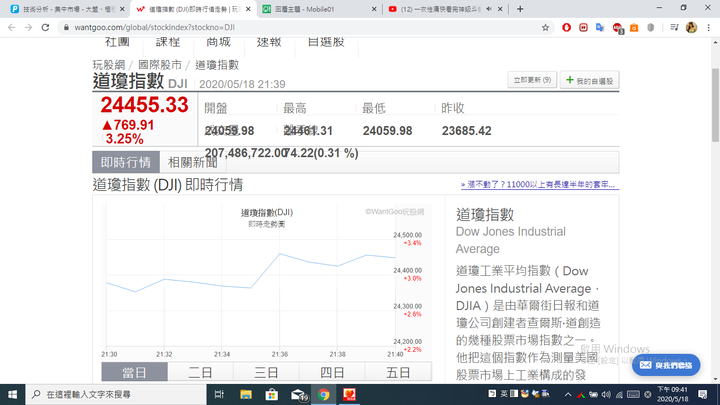
Task: Open the AdBlock extension icon
Action: point(617,28)
